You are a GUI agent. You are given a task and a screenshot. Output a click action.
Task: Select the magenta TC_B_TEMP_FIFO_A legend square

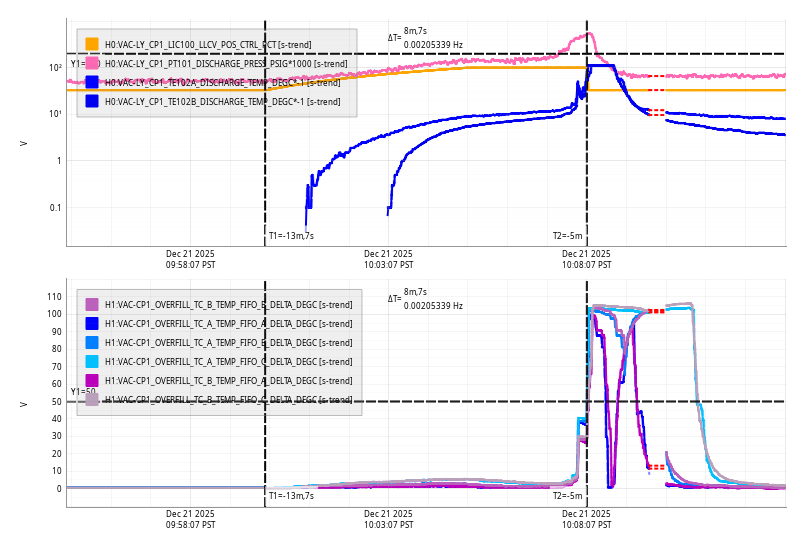coord(92,380)
